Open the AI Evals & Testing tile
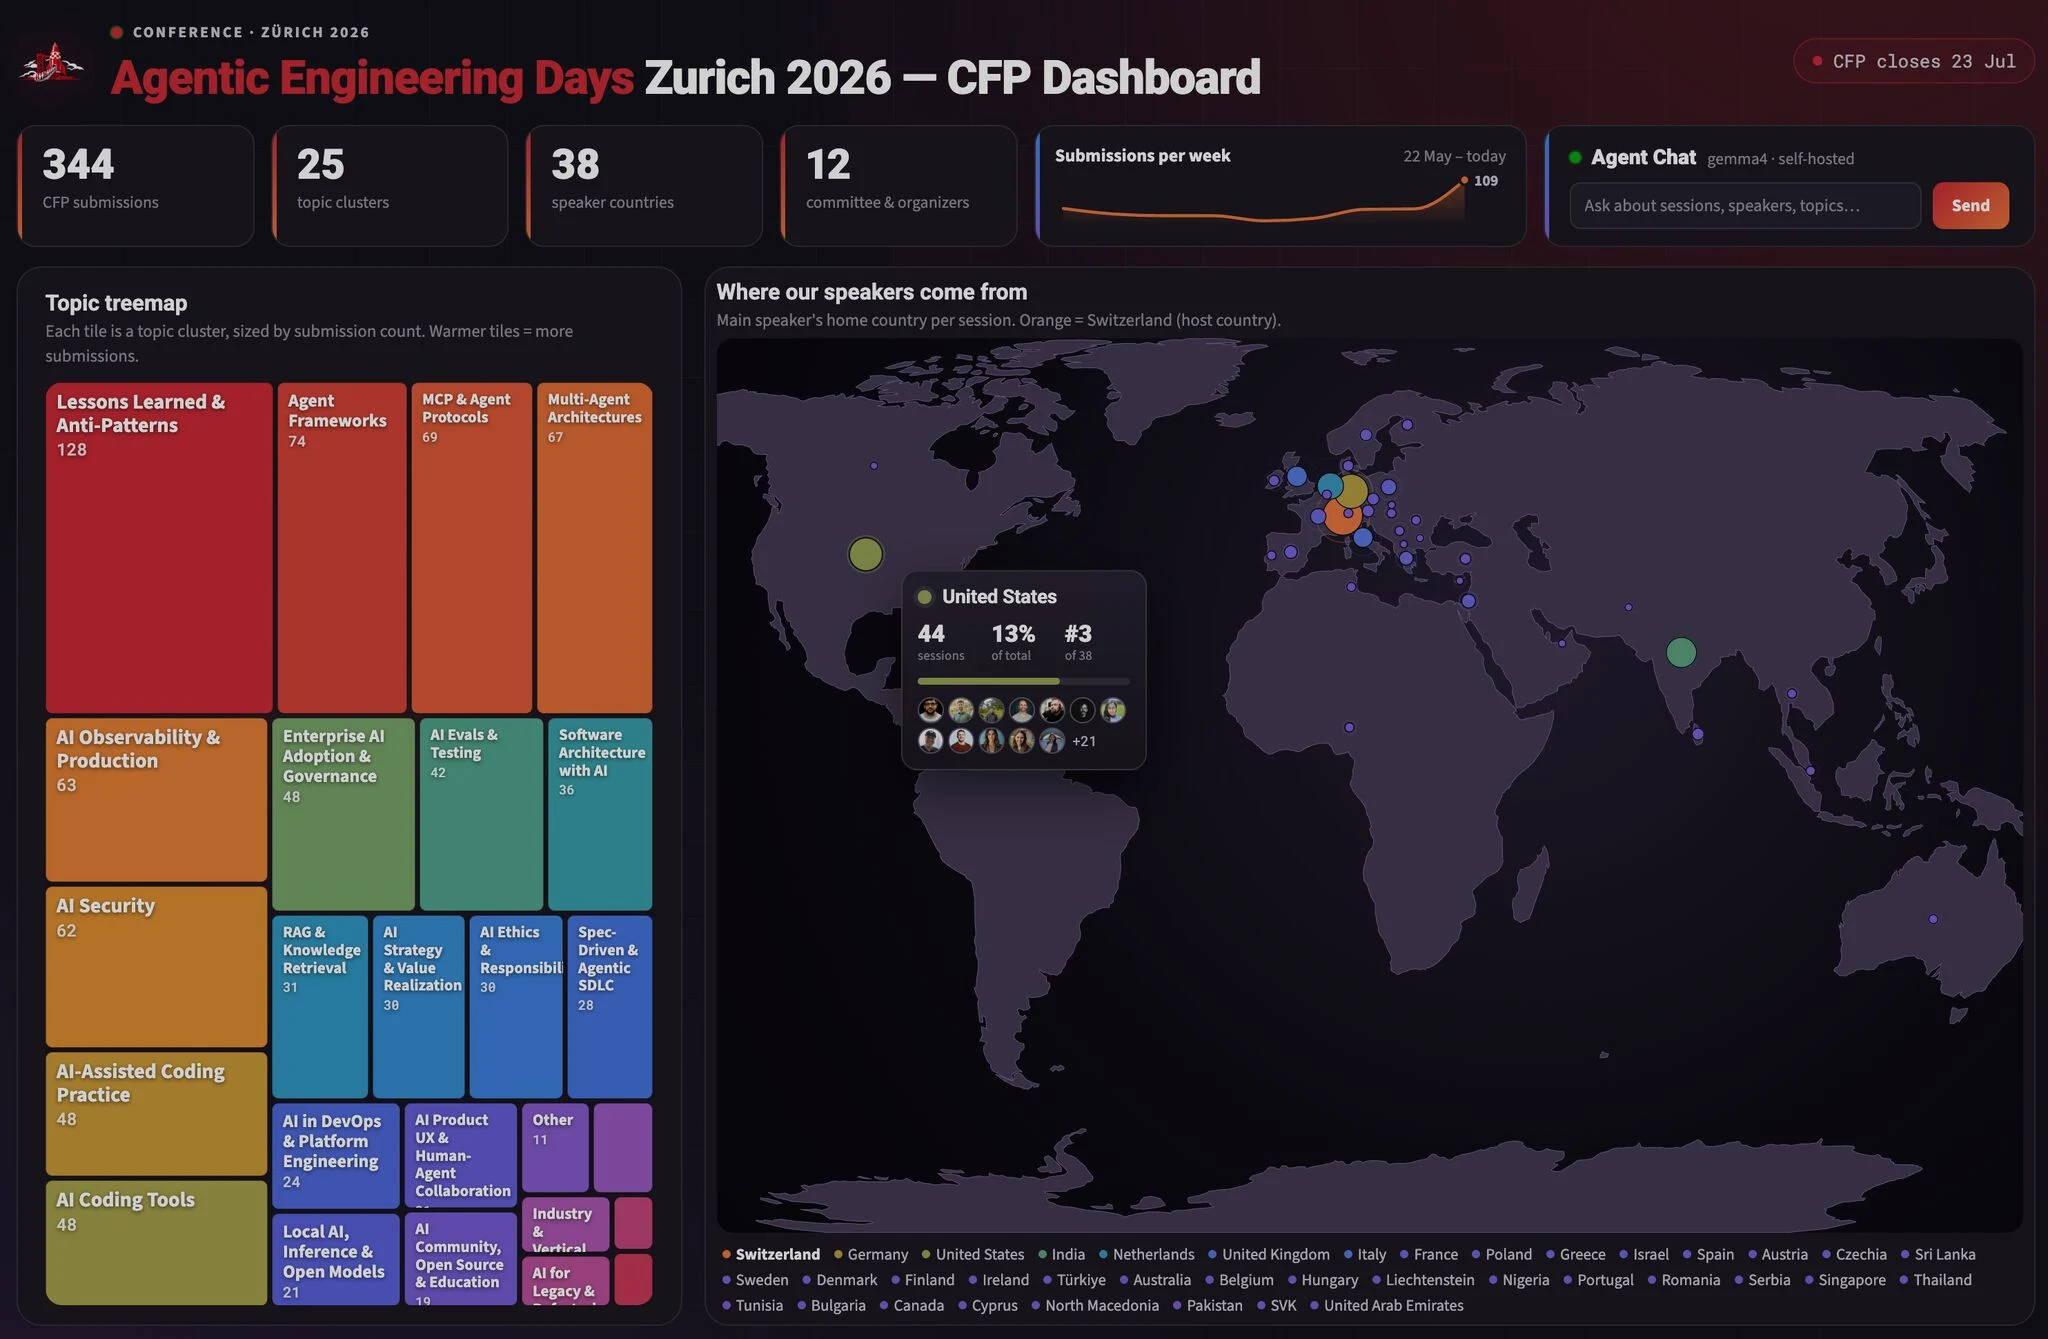Viewport: 2048px width, 1339px height. pos(481,813)
